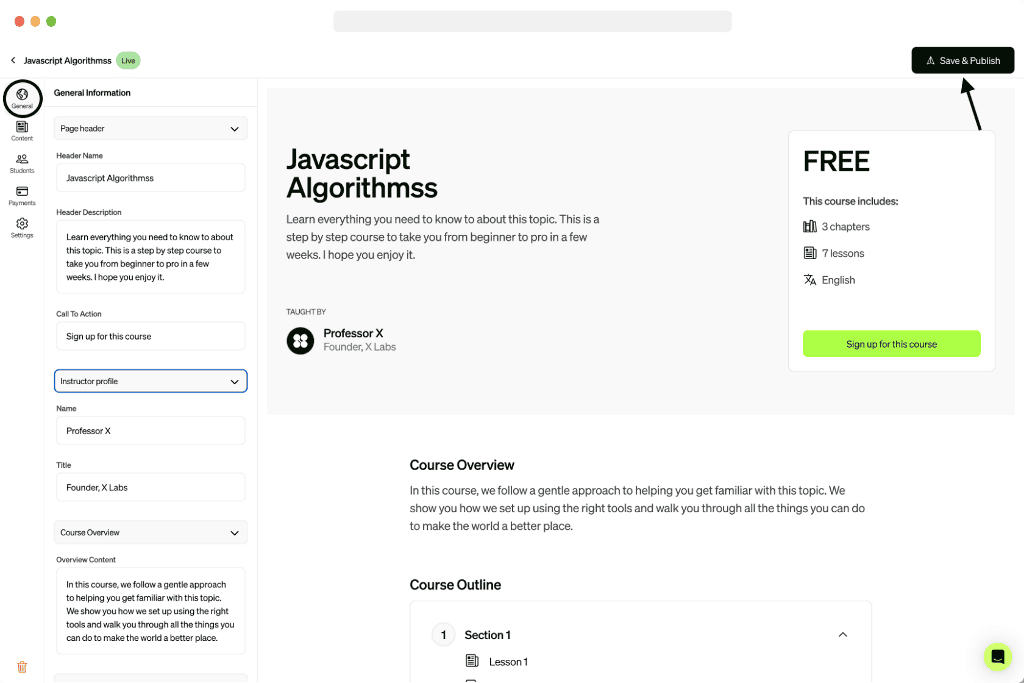Click the orange trash delete icon
1024x683 pixels.
point(22,667)
